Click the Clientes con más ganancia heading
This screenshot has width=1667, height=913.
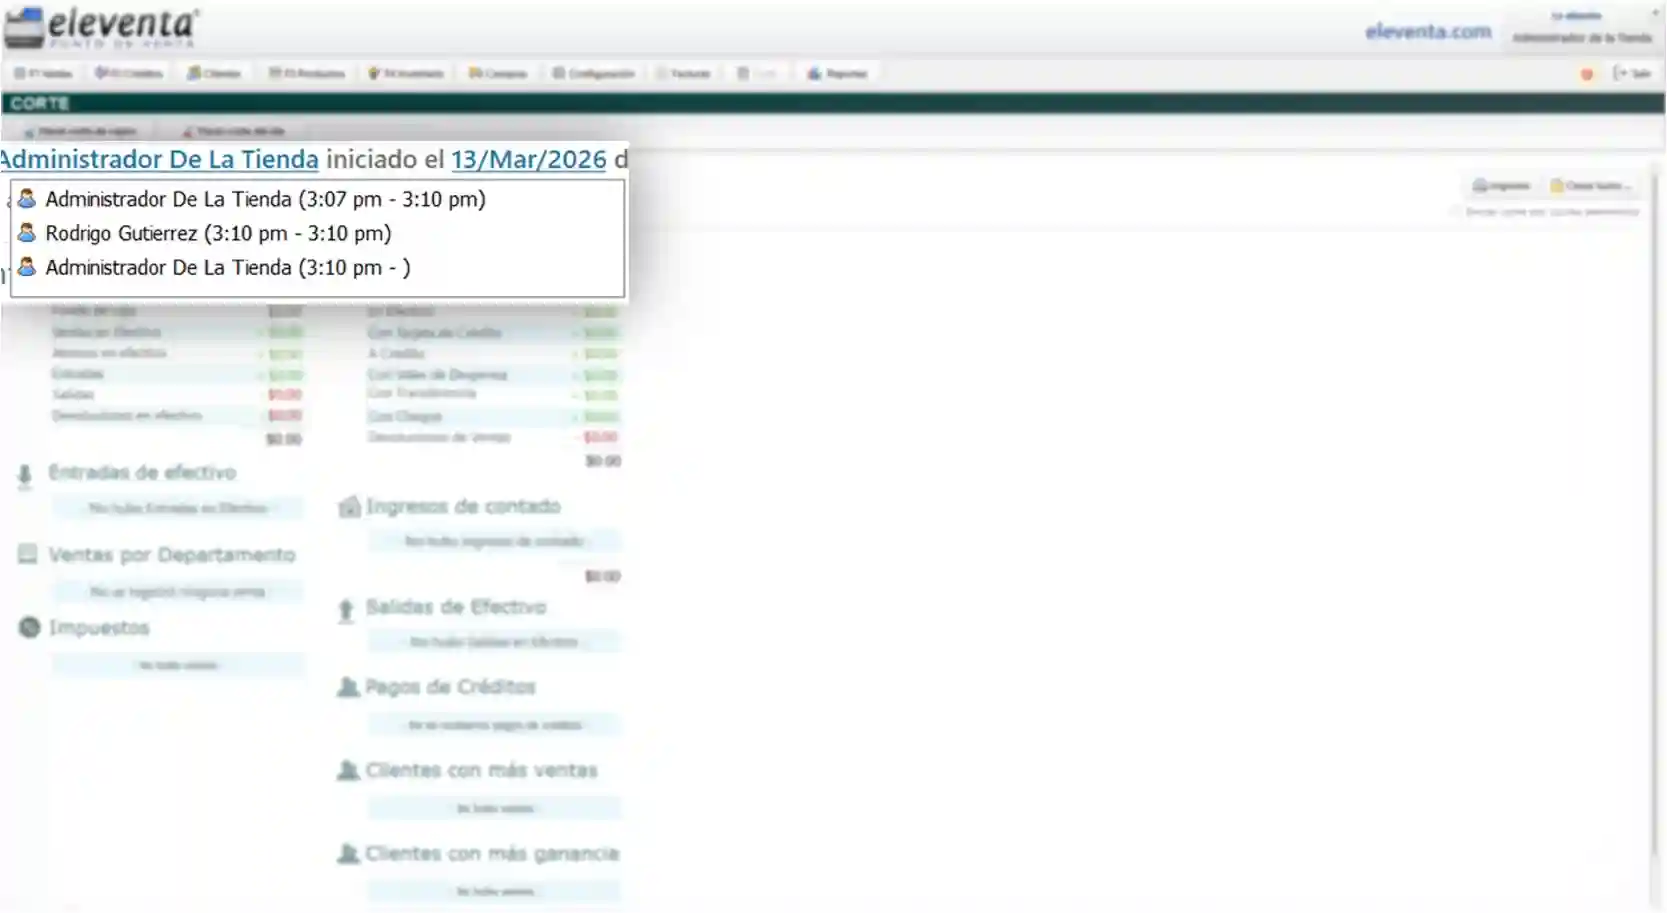(492, 853)
